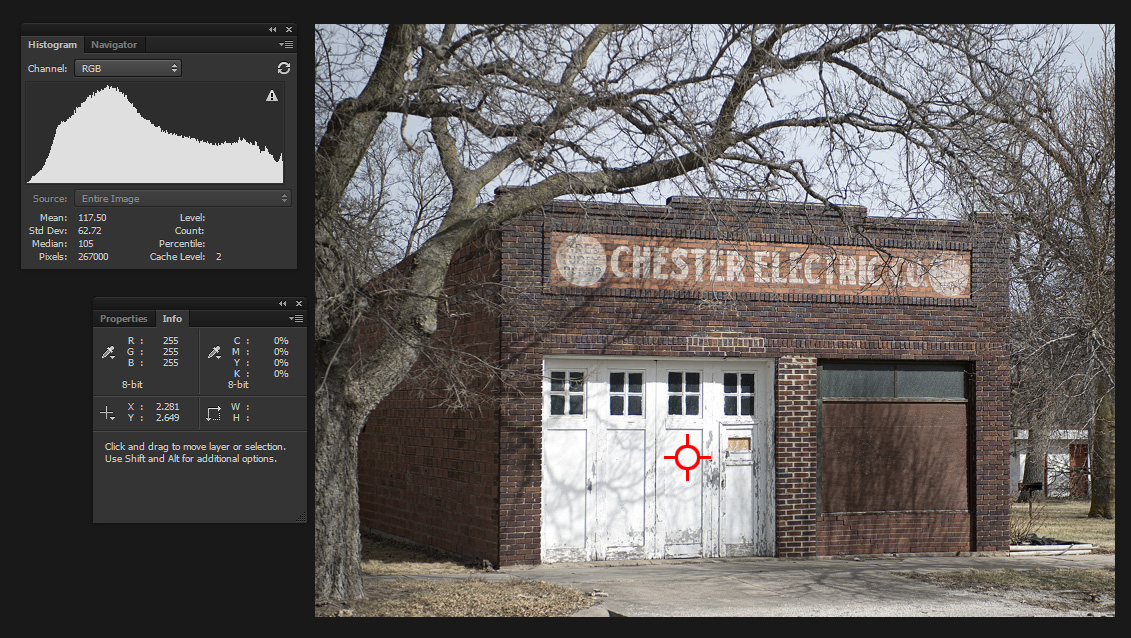Click the RGB readout eyedropper icon
1131x638 pixels.
coord(108,353)
